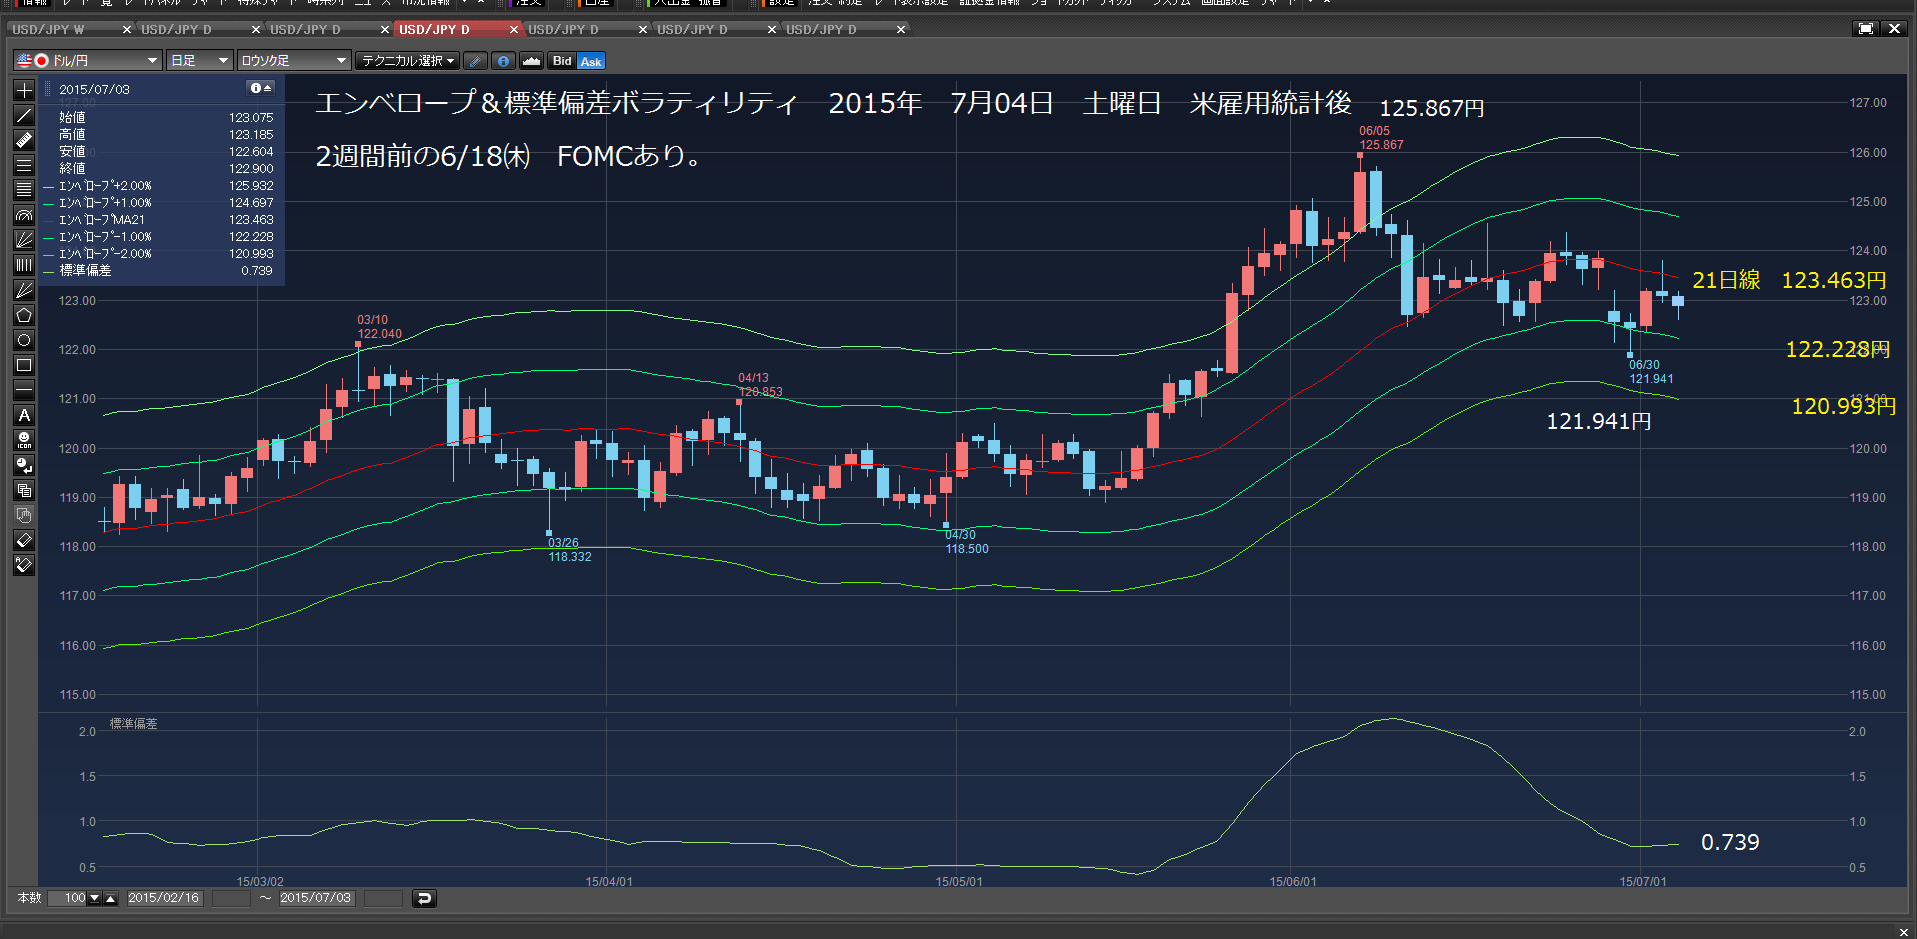The image size is (1917, 939).
Task: Select the eraser tool
Action: 24,540
